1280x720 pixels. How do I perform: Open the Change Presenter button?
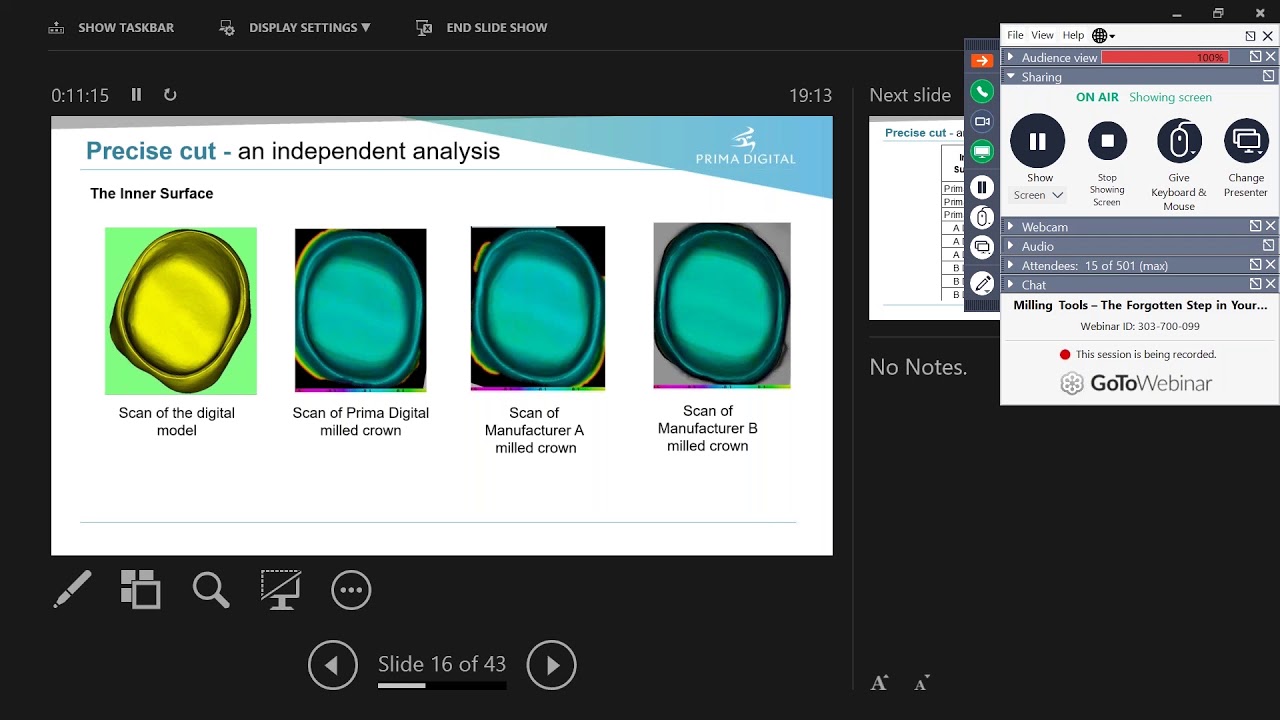[1246, 141]
